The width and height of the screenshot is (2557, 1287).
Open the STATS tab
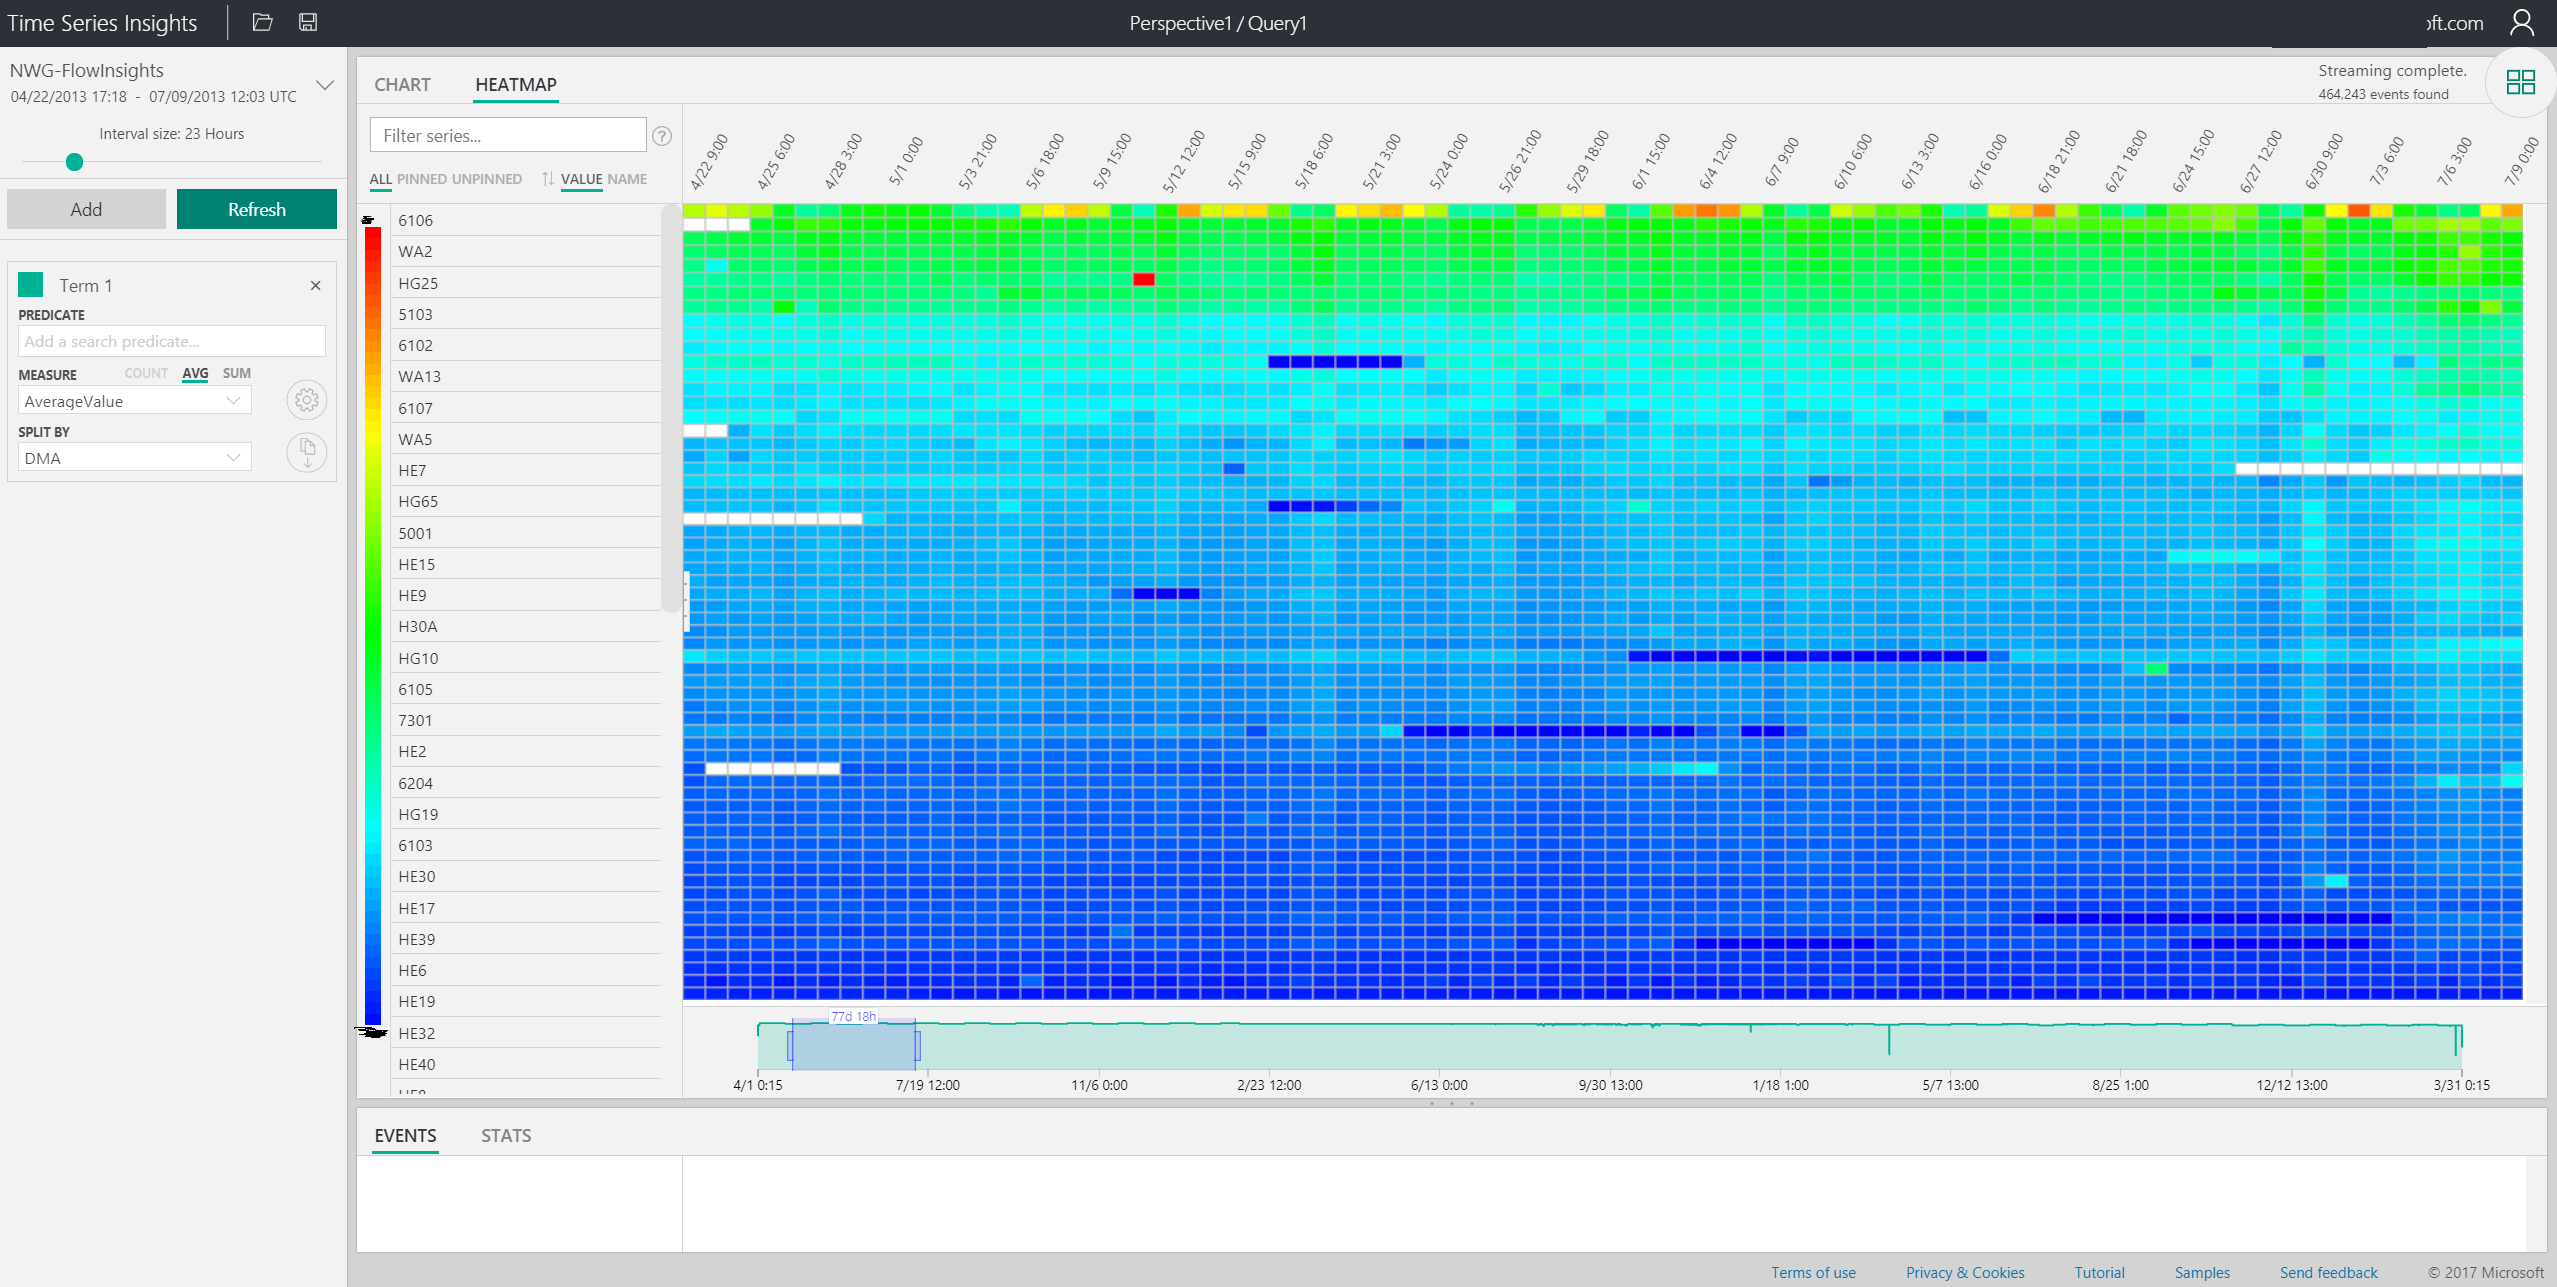click(506, 1136)
